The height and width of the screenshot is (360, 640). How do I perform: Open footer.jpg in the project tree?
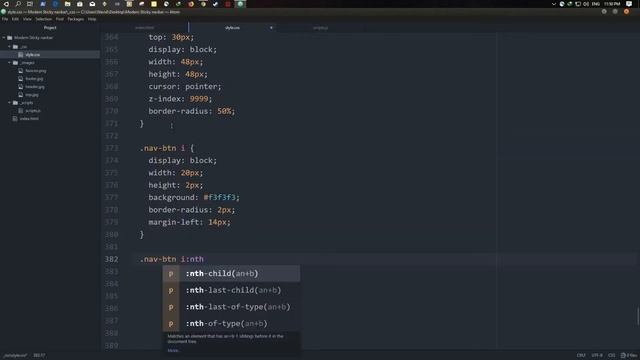[x=34, y=79]
